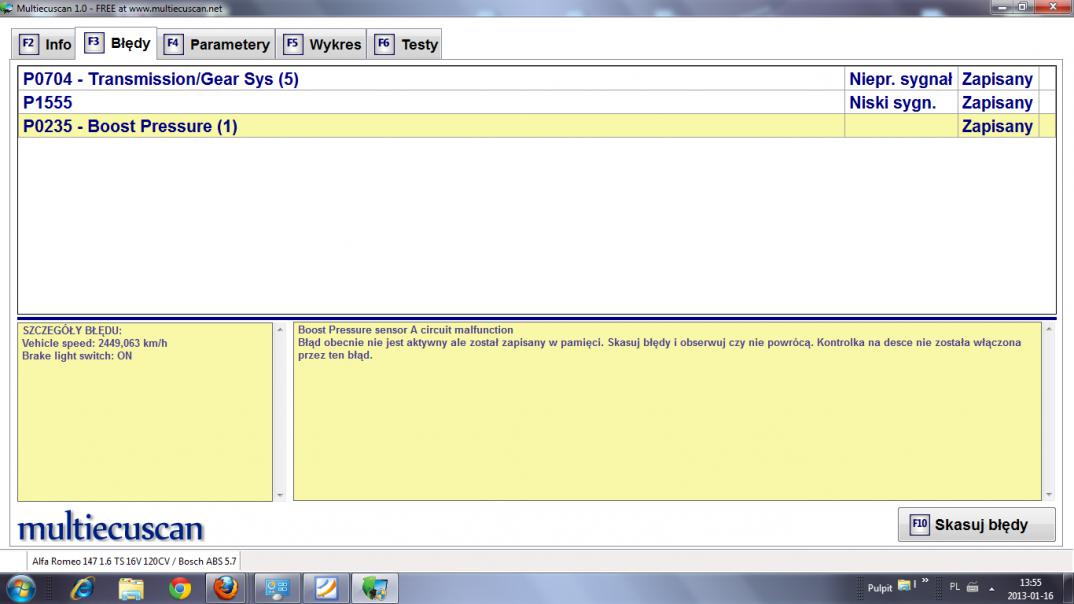Expand Pulpit toolbar chevron
The width and height of the screenshot is (1074, 604).
pyautogui.click(x=925, y=581)
